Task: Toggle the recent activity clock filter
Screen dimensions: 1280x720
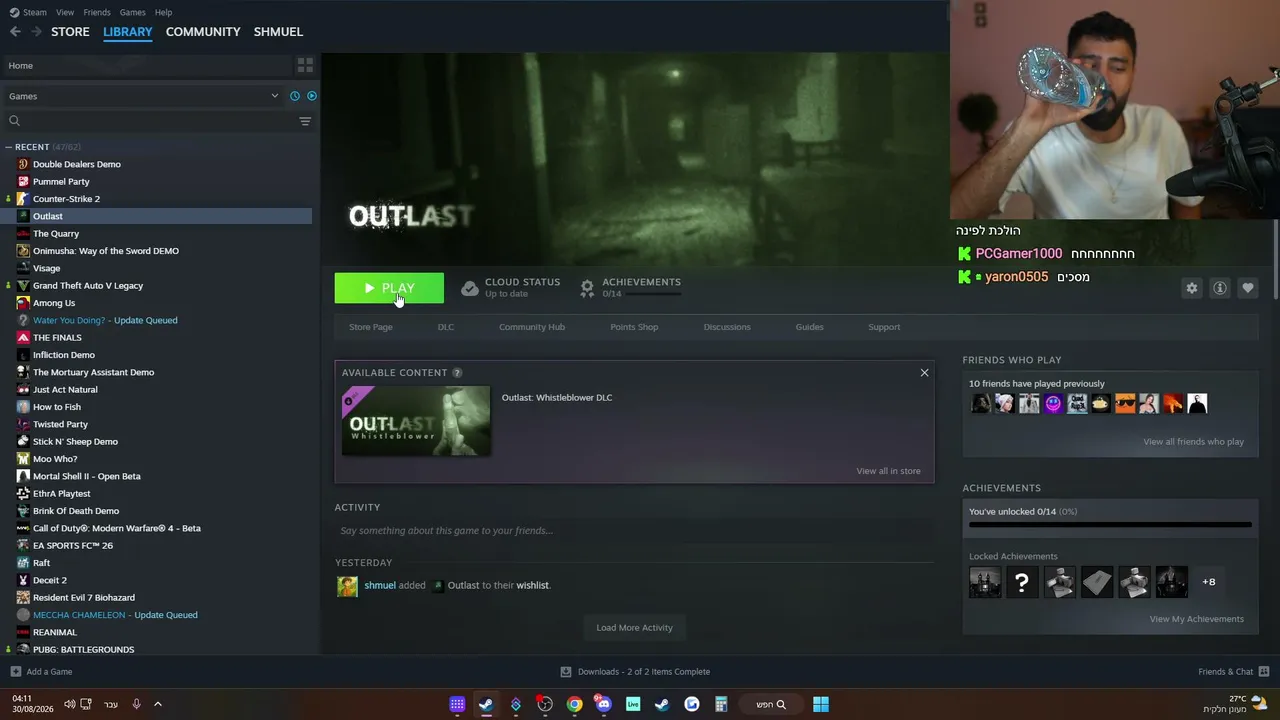Action: (x=295, y=96)
